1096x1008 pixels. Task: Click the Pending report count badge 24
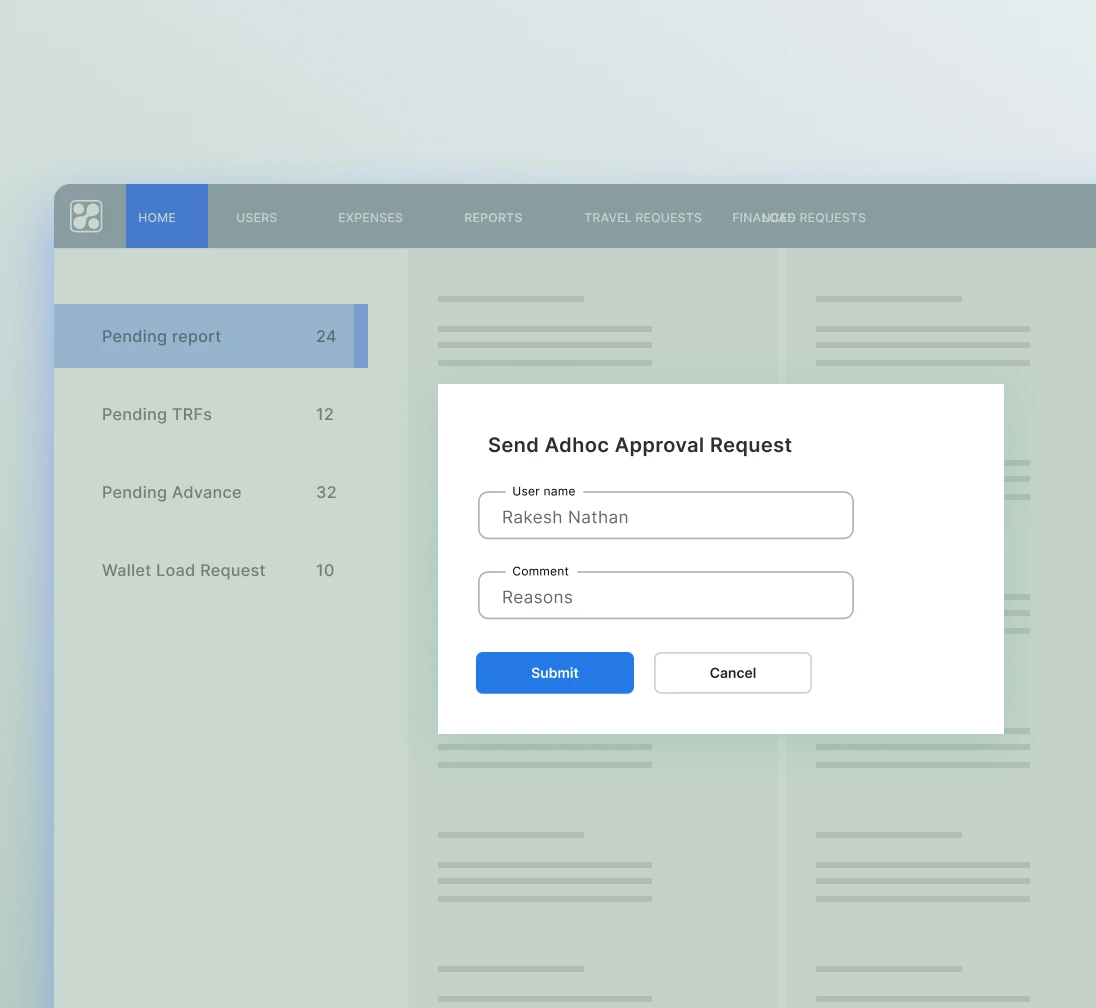pyautogui.click(x=326, y=336)
